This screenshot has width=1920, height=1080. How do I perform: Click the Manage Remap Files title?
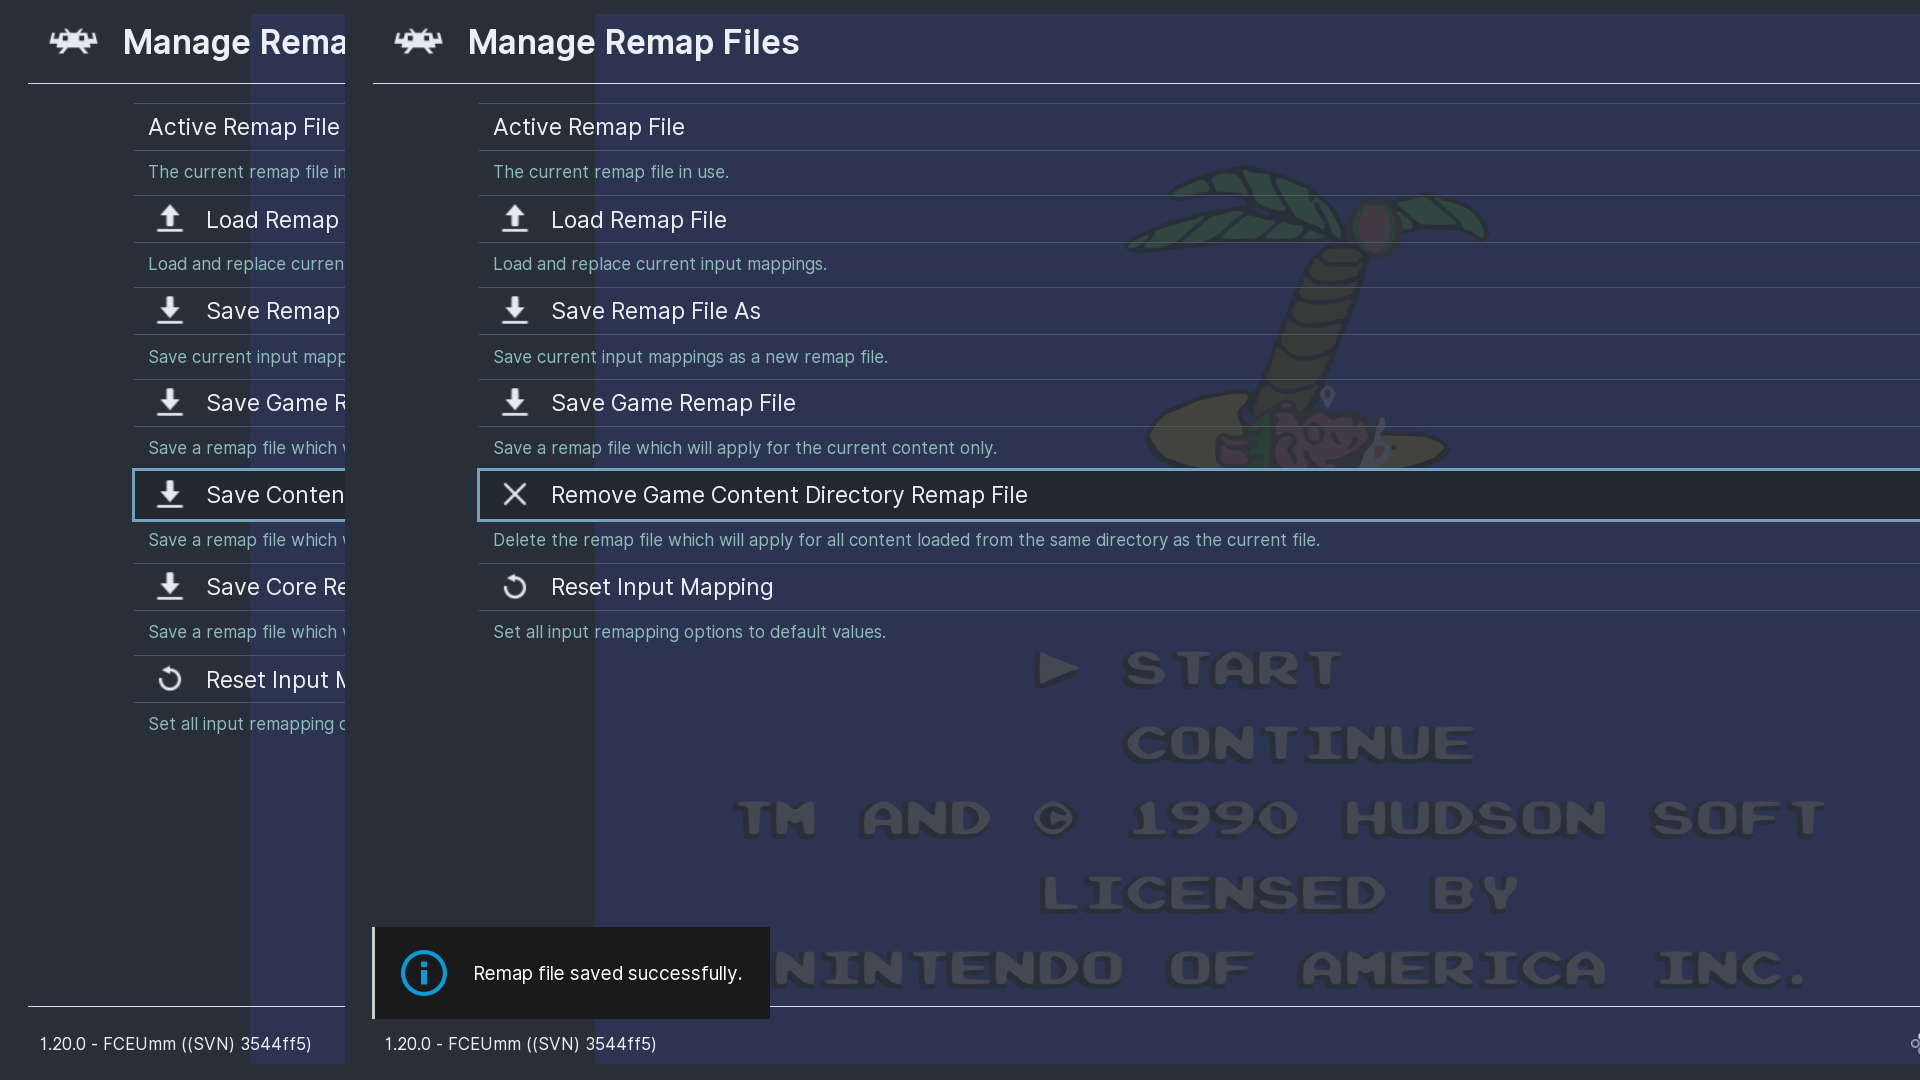pos(633,42)
